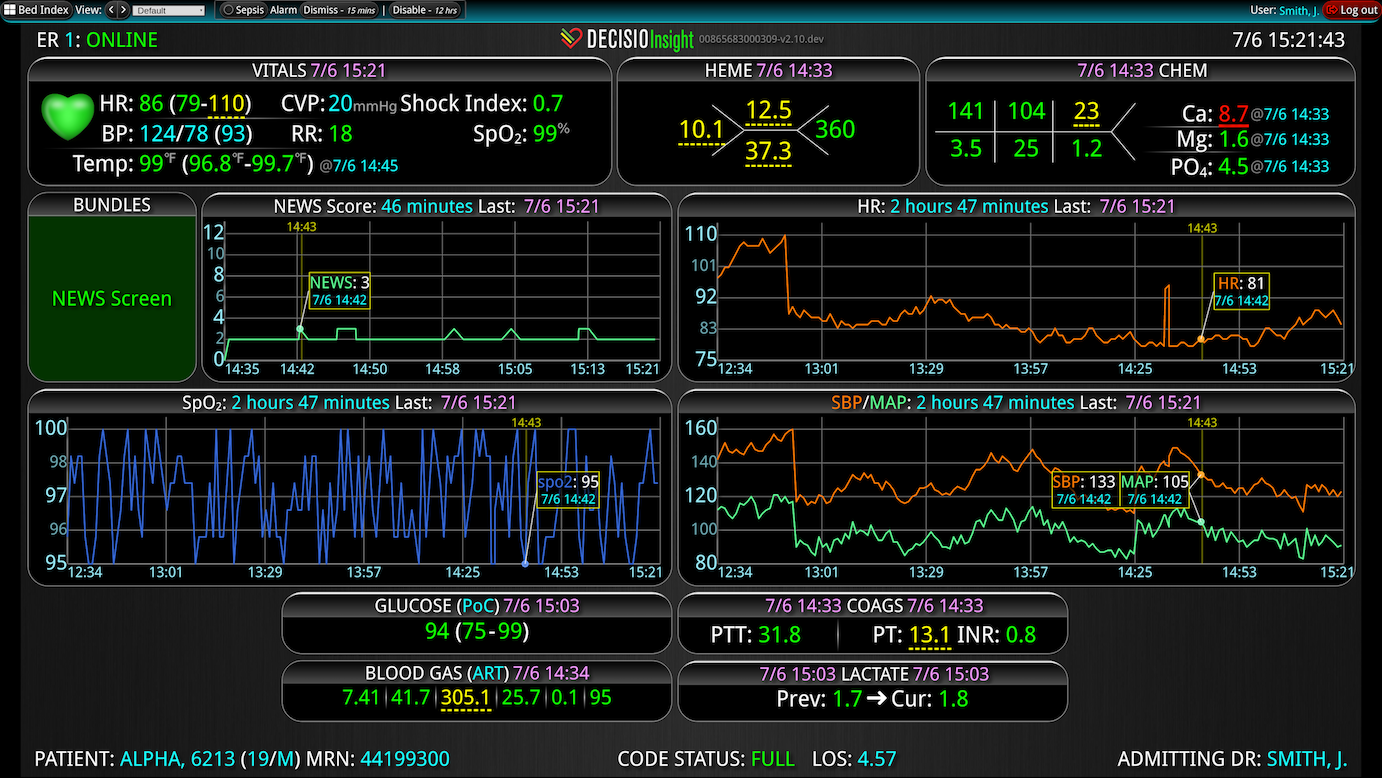The height and width of the screenshot is (778, 1382).
Task: Select the BP reading 124/78
Action: 175,133
